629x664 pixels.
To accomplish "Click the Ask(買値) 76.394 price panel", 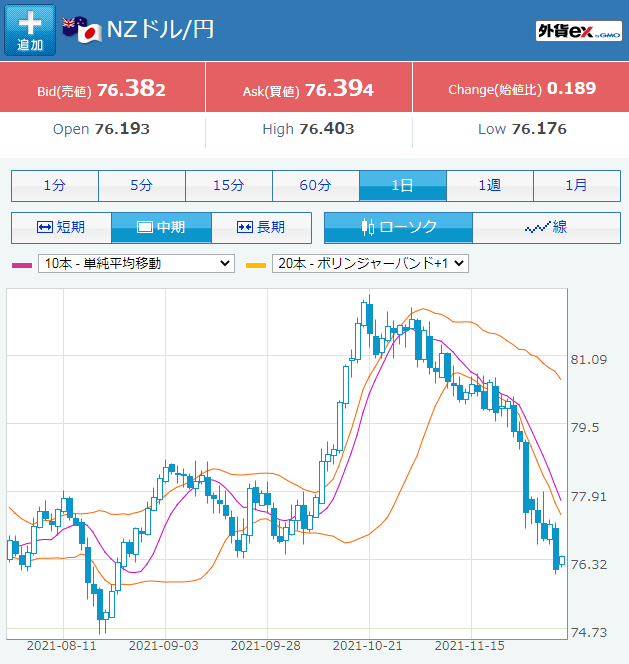I will coord(308,87).
